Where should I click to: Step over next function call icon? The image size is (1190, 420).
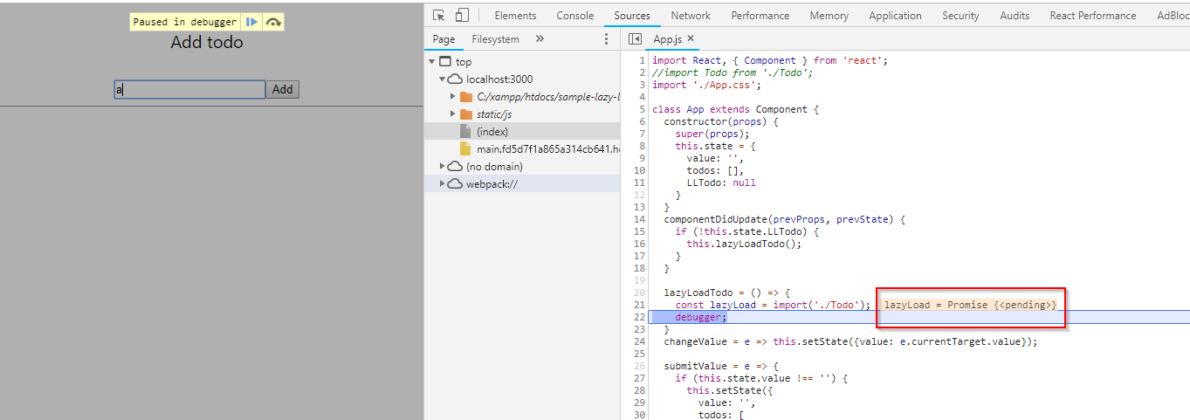pos(273,22)
